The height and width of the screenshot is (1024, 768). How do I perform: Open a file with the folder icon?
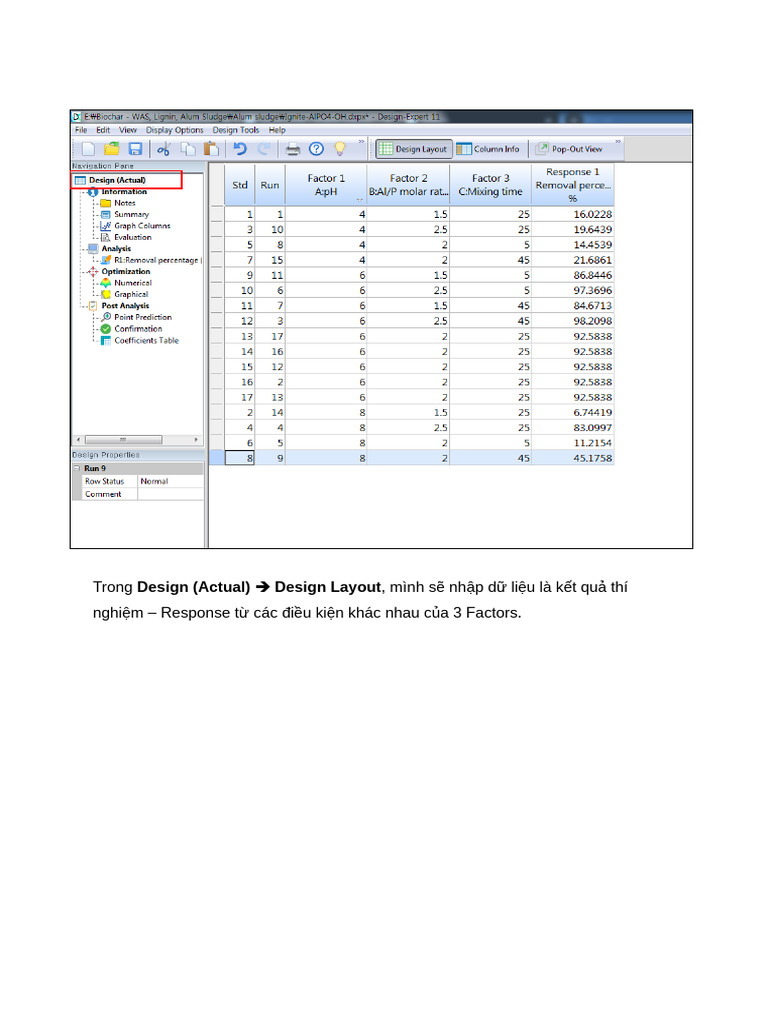[x=112, y=150]
